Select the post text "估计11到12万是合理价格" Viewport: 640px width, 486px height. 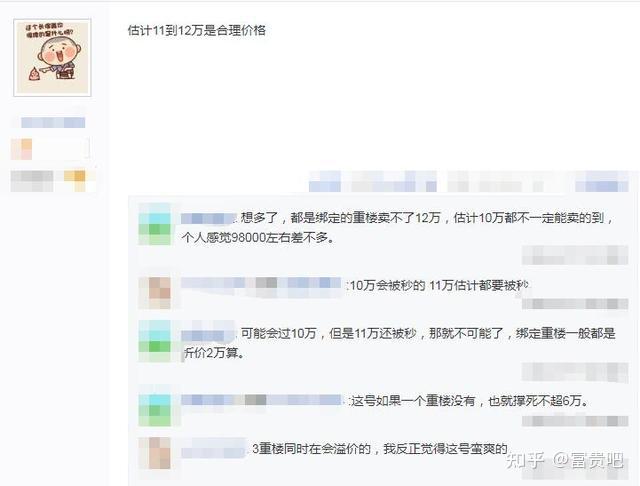click(197, 31)
